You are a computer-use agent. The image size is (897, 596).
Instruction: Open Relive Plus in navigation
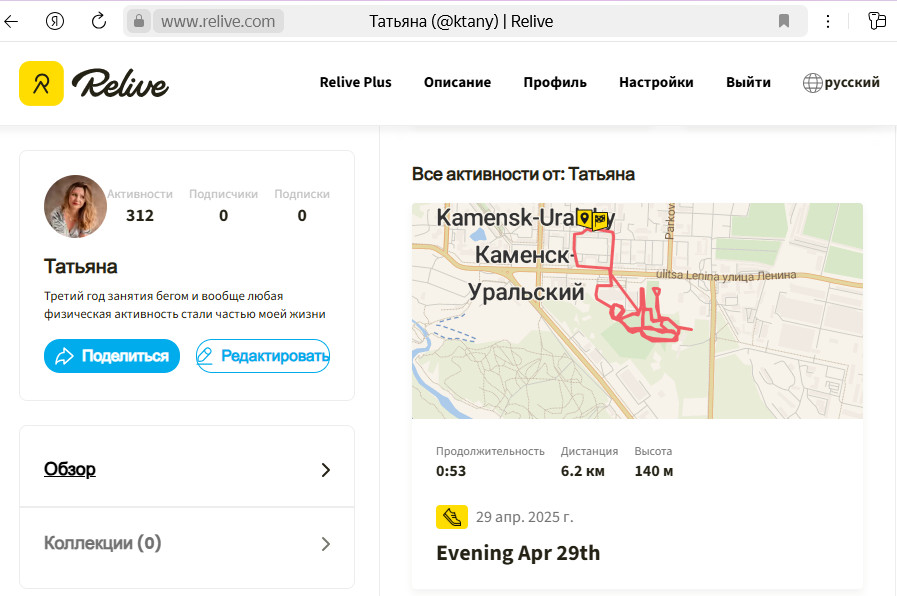tap(355, 82)
